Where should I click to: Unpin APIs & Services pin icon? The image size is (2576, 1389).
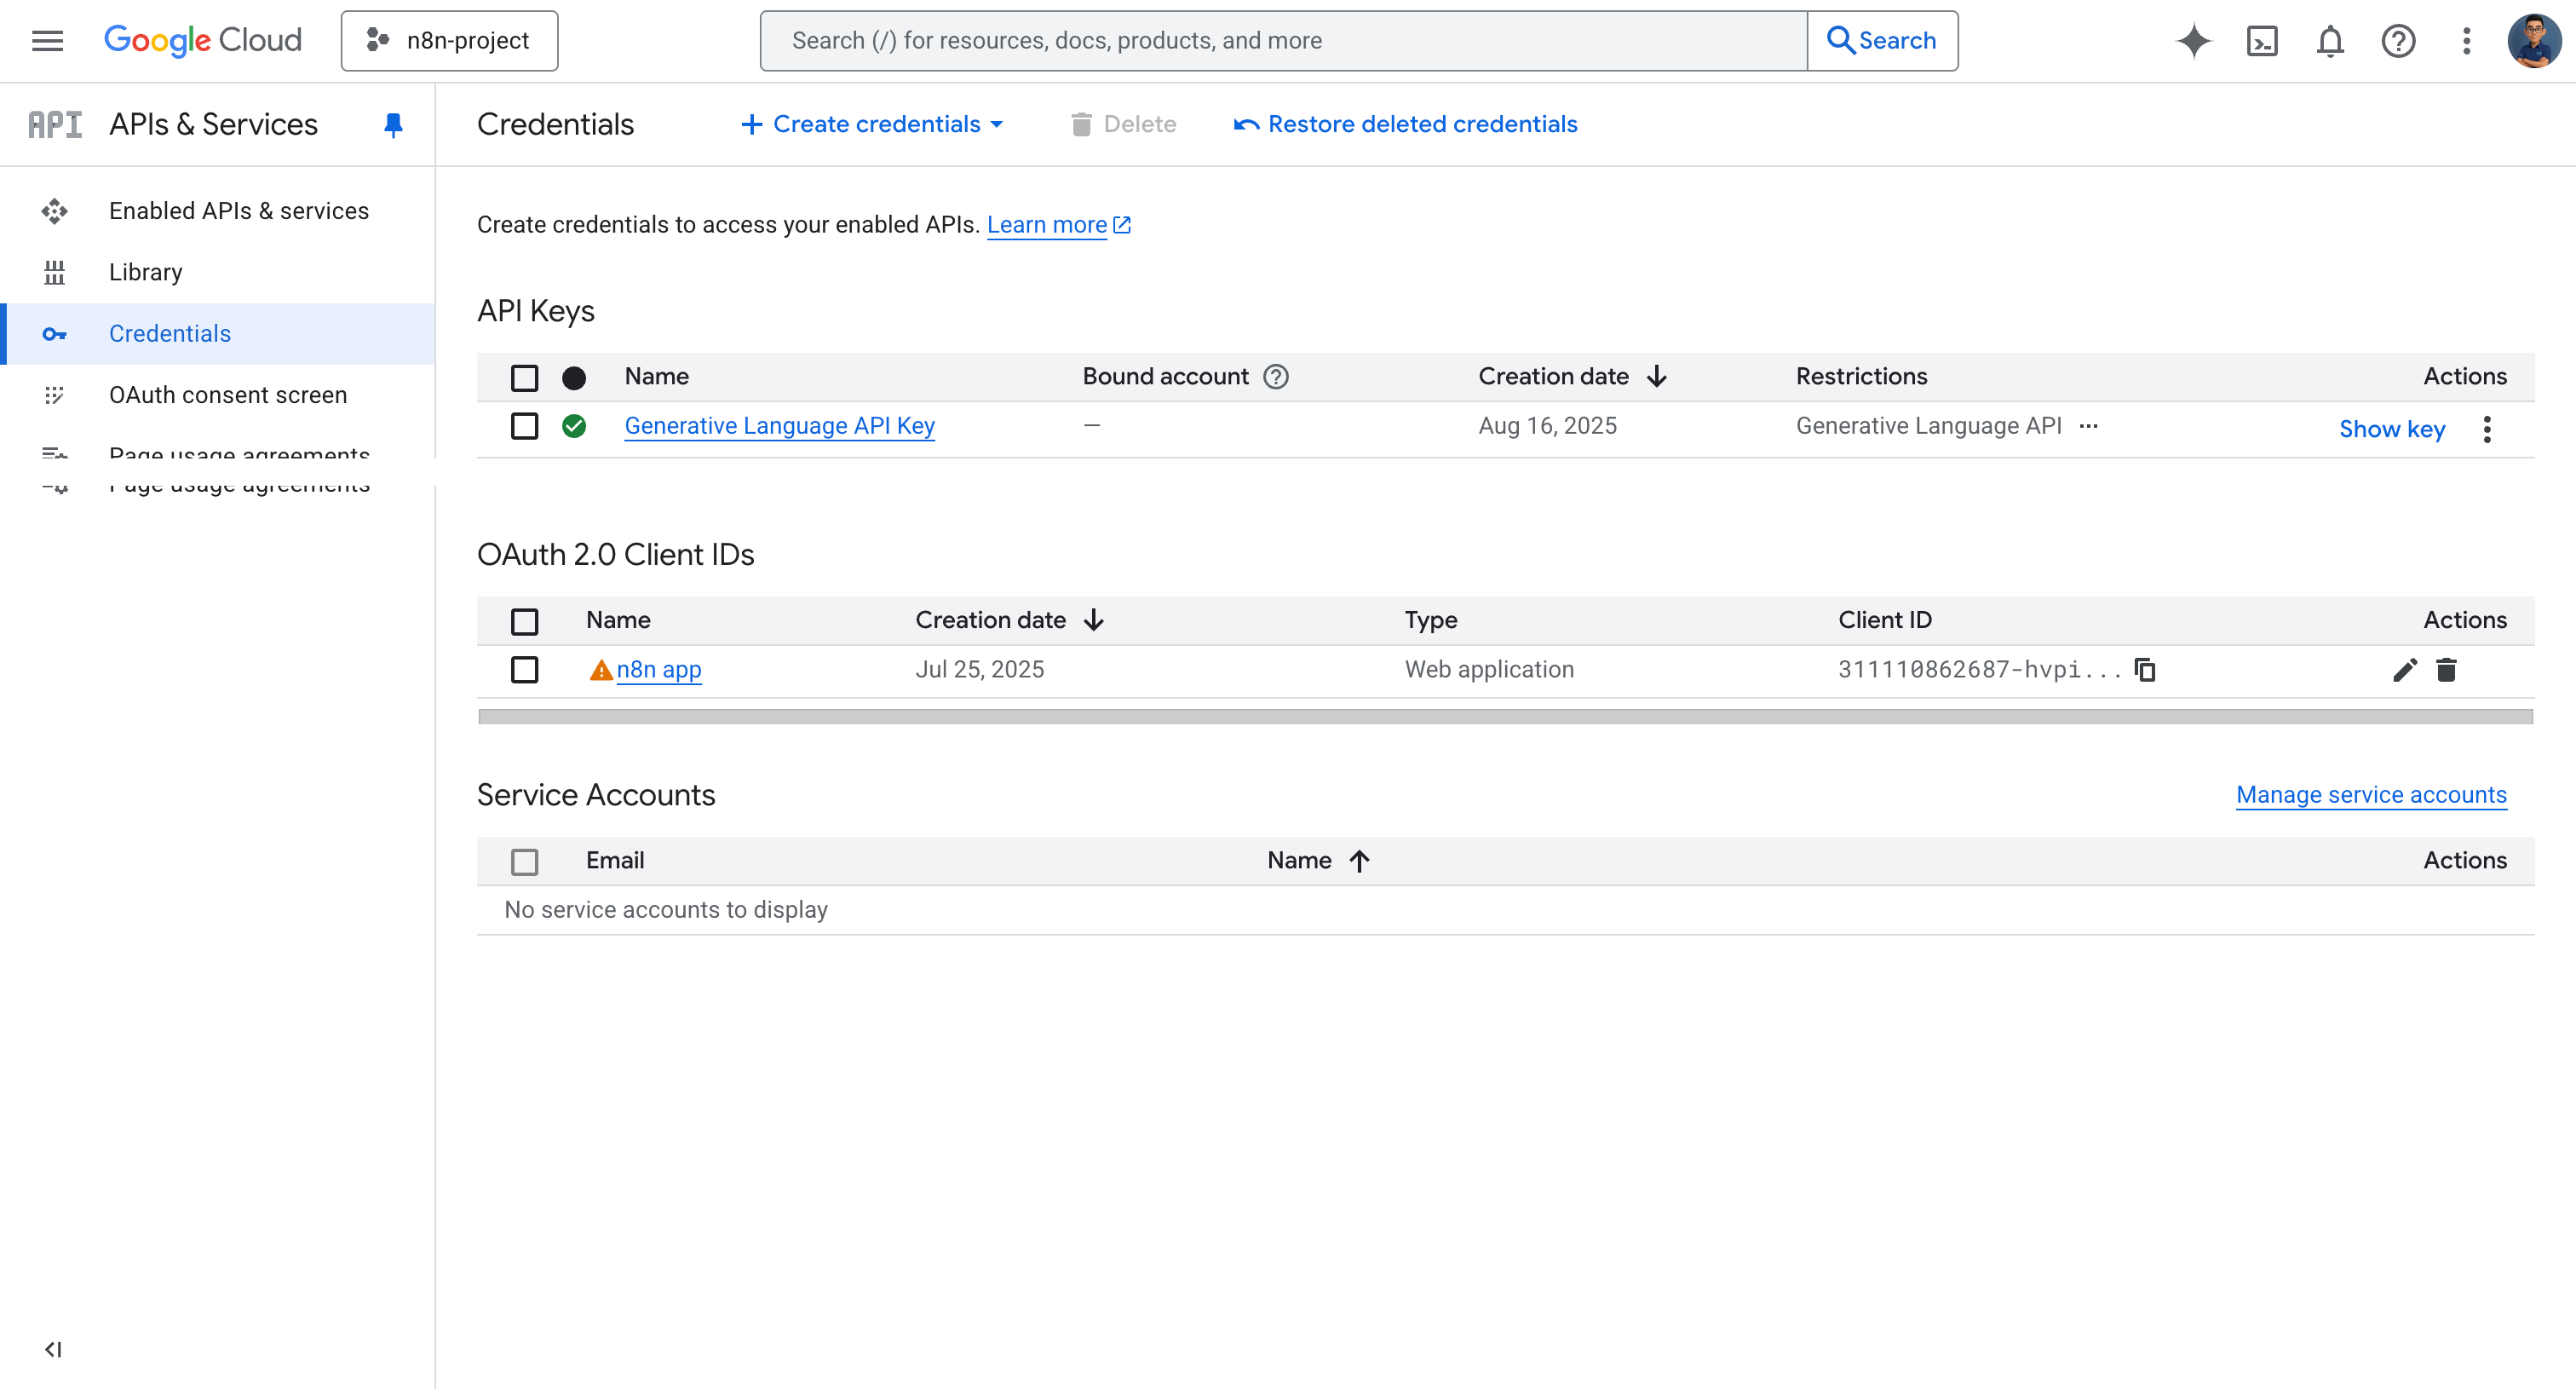(393, 124)
